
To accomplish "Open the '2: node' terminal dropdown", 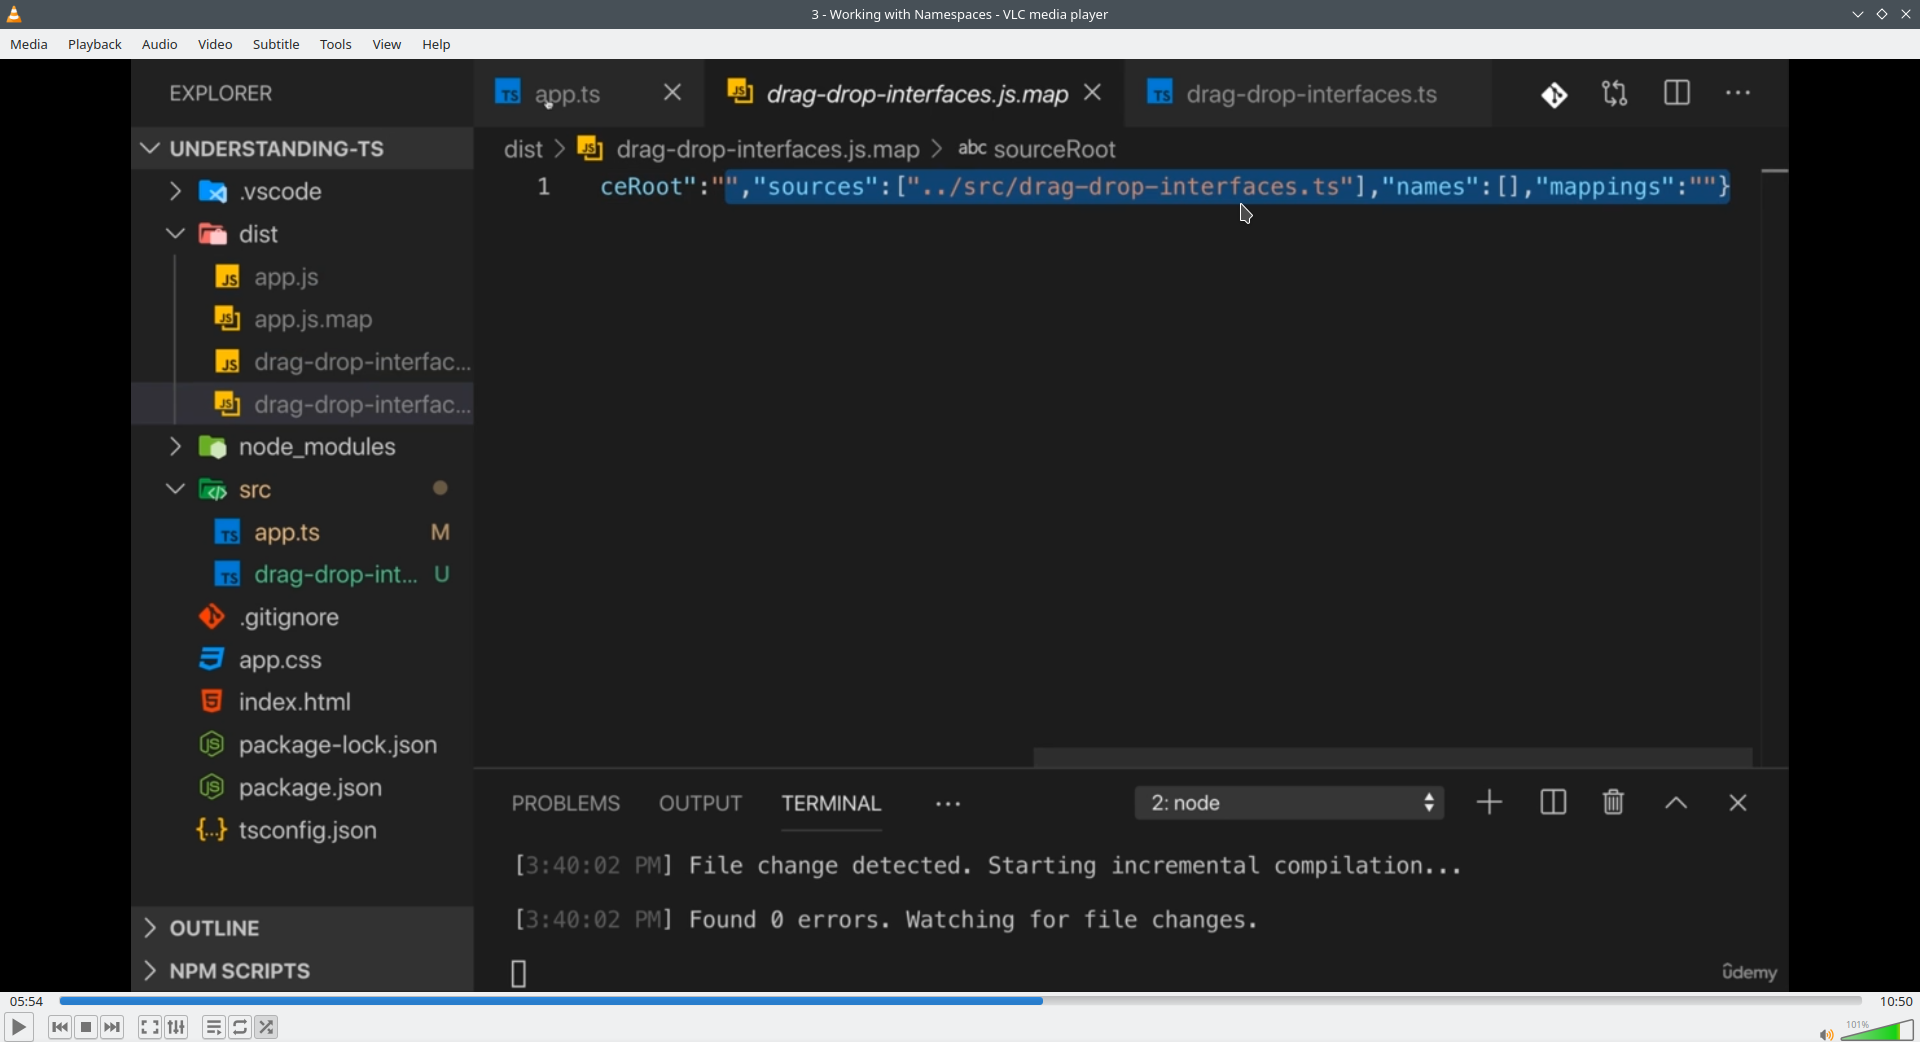I will [x=1290, y=803].
